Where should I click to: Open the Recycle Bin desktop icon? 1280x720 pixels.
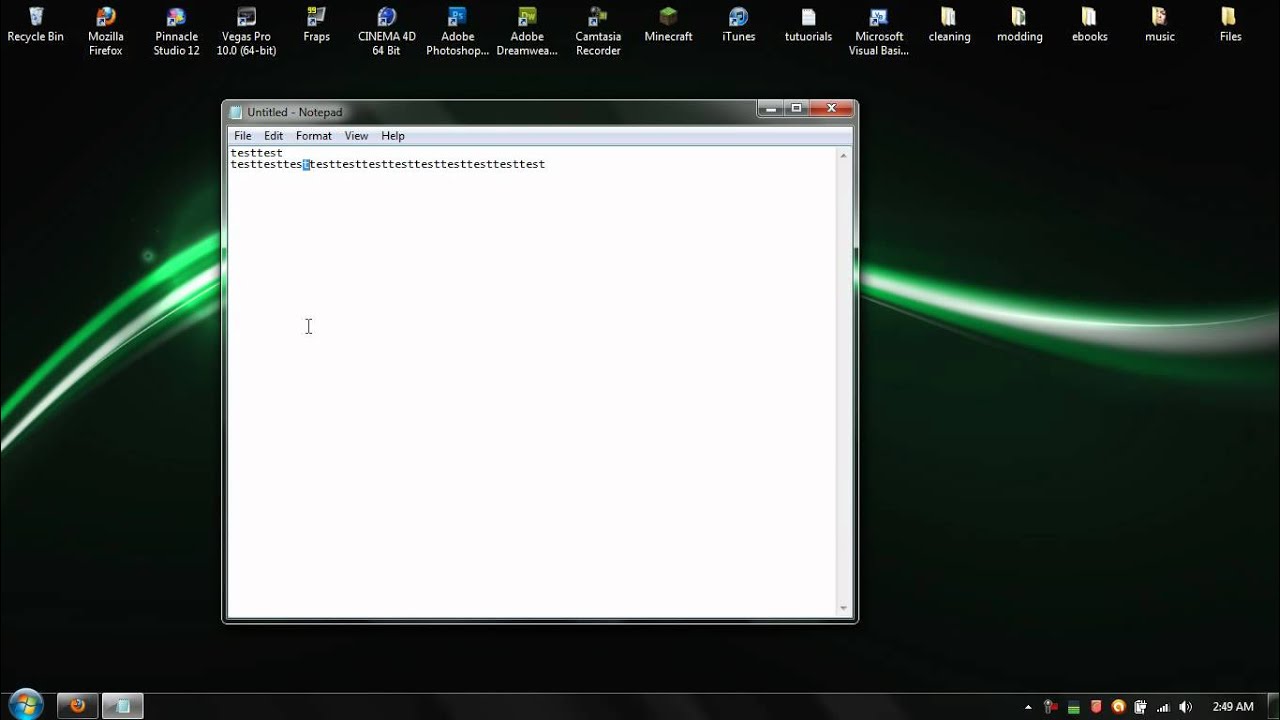point(35,26)
